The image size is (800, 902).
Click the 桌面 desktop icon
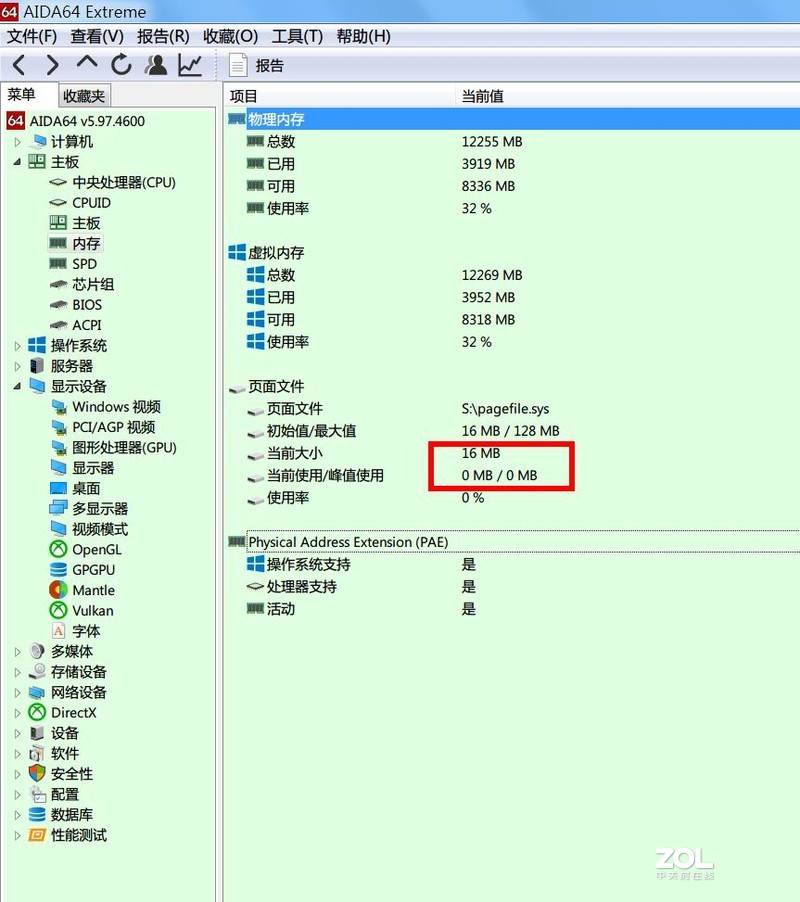point(58,488)
